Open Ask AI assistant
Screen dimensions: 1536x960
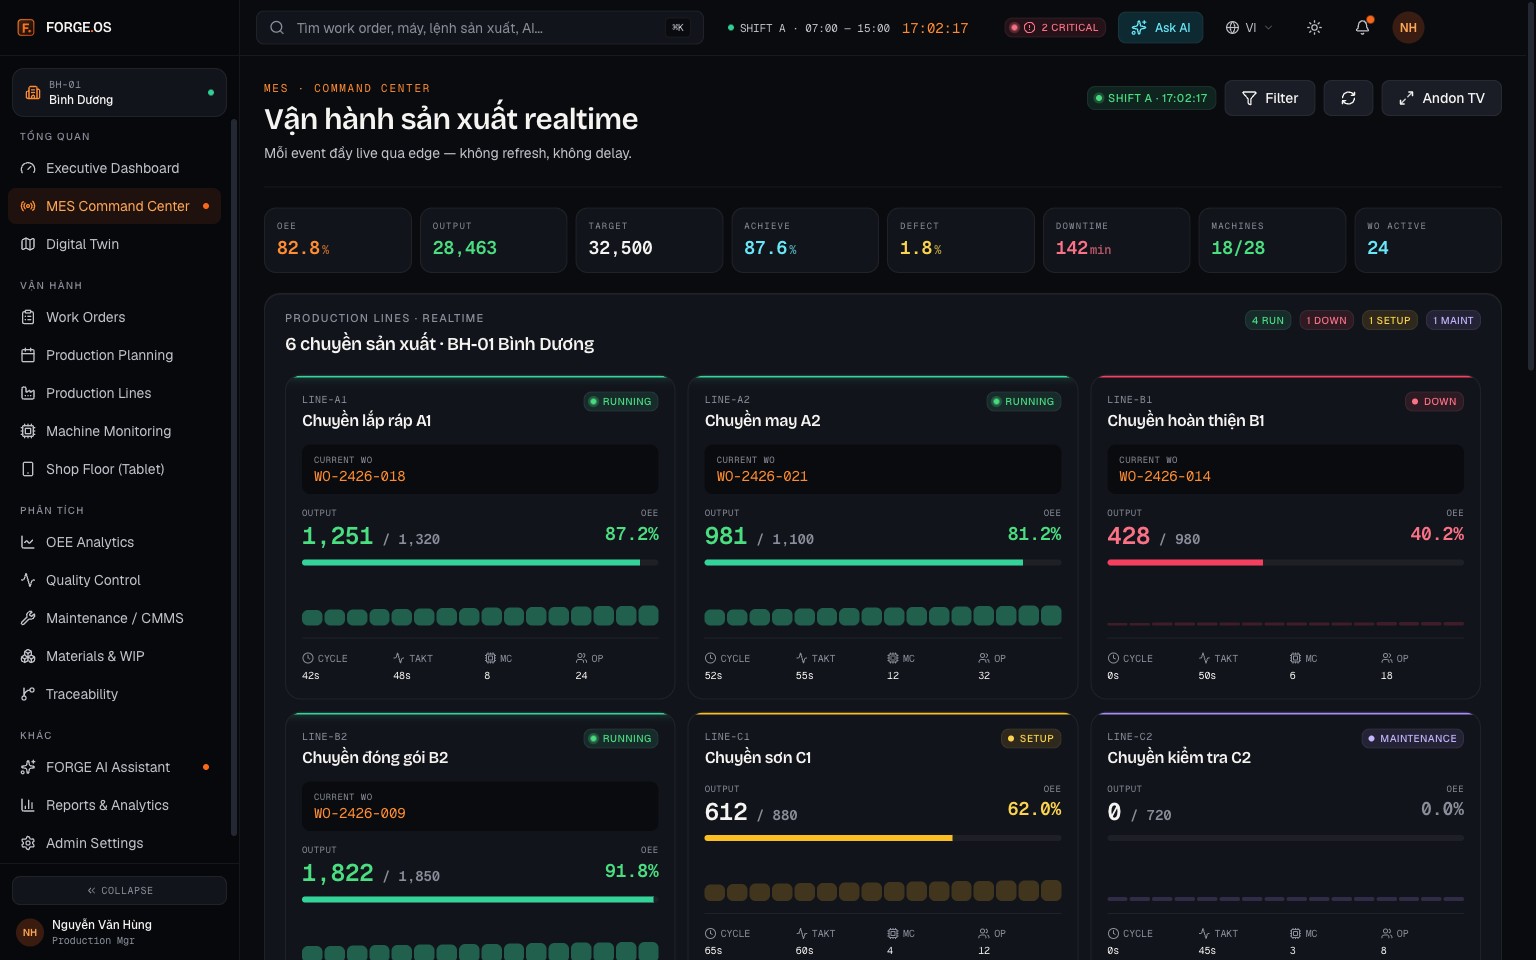click(x=1160, y=28)
